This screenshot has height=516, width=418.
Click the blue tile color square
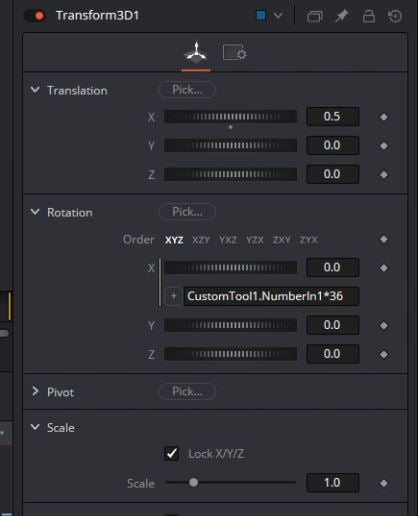click(x=261, y=15)
